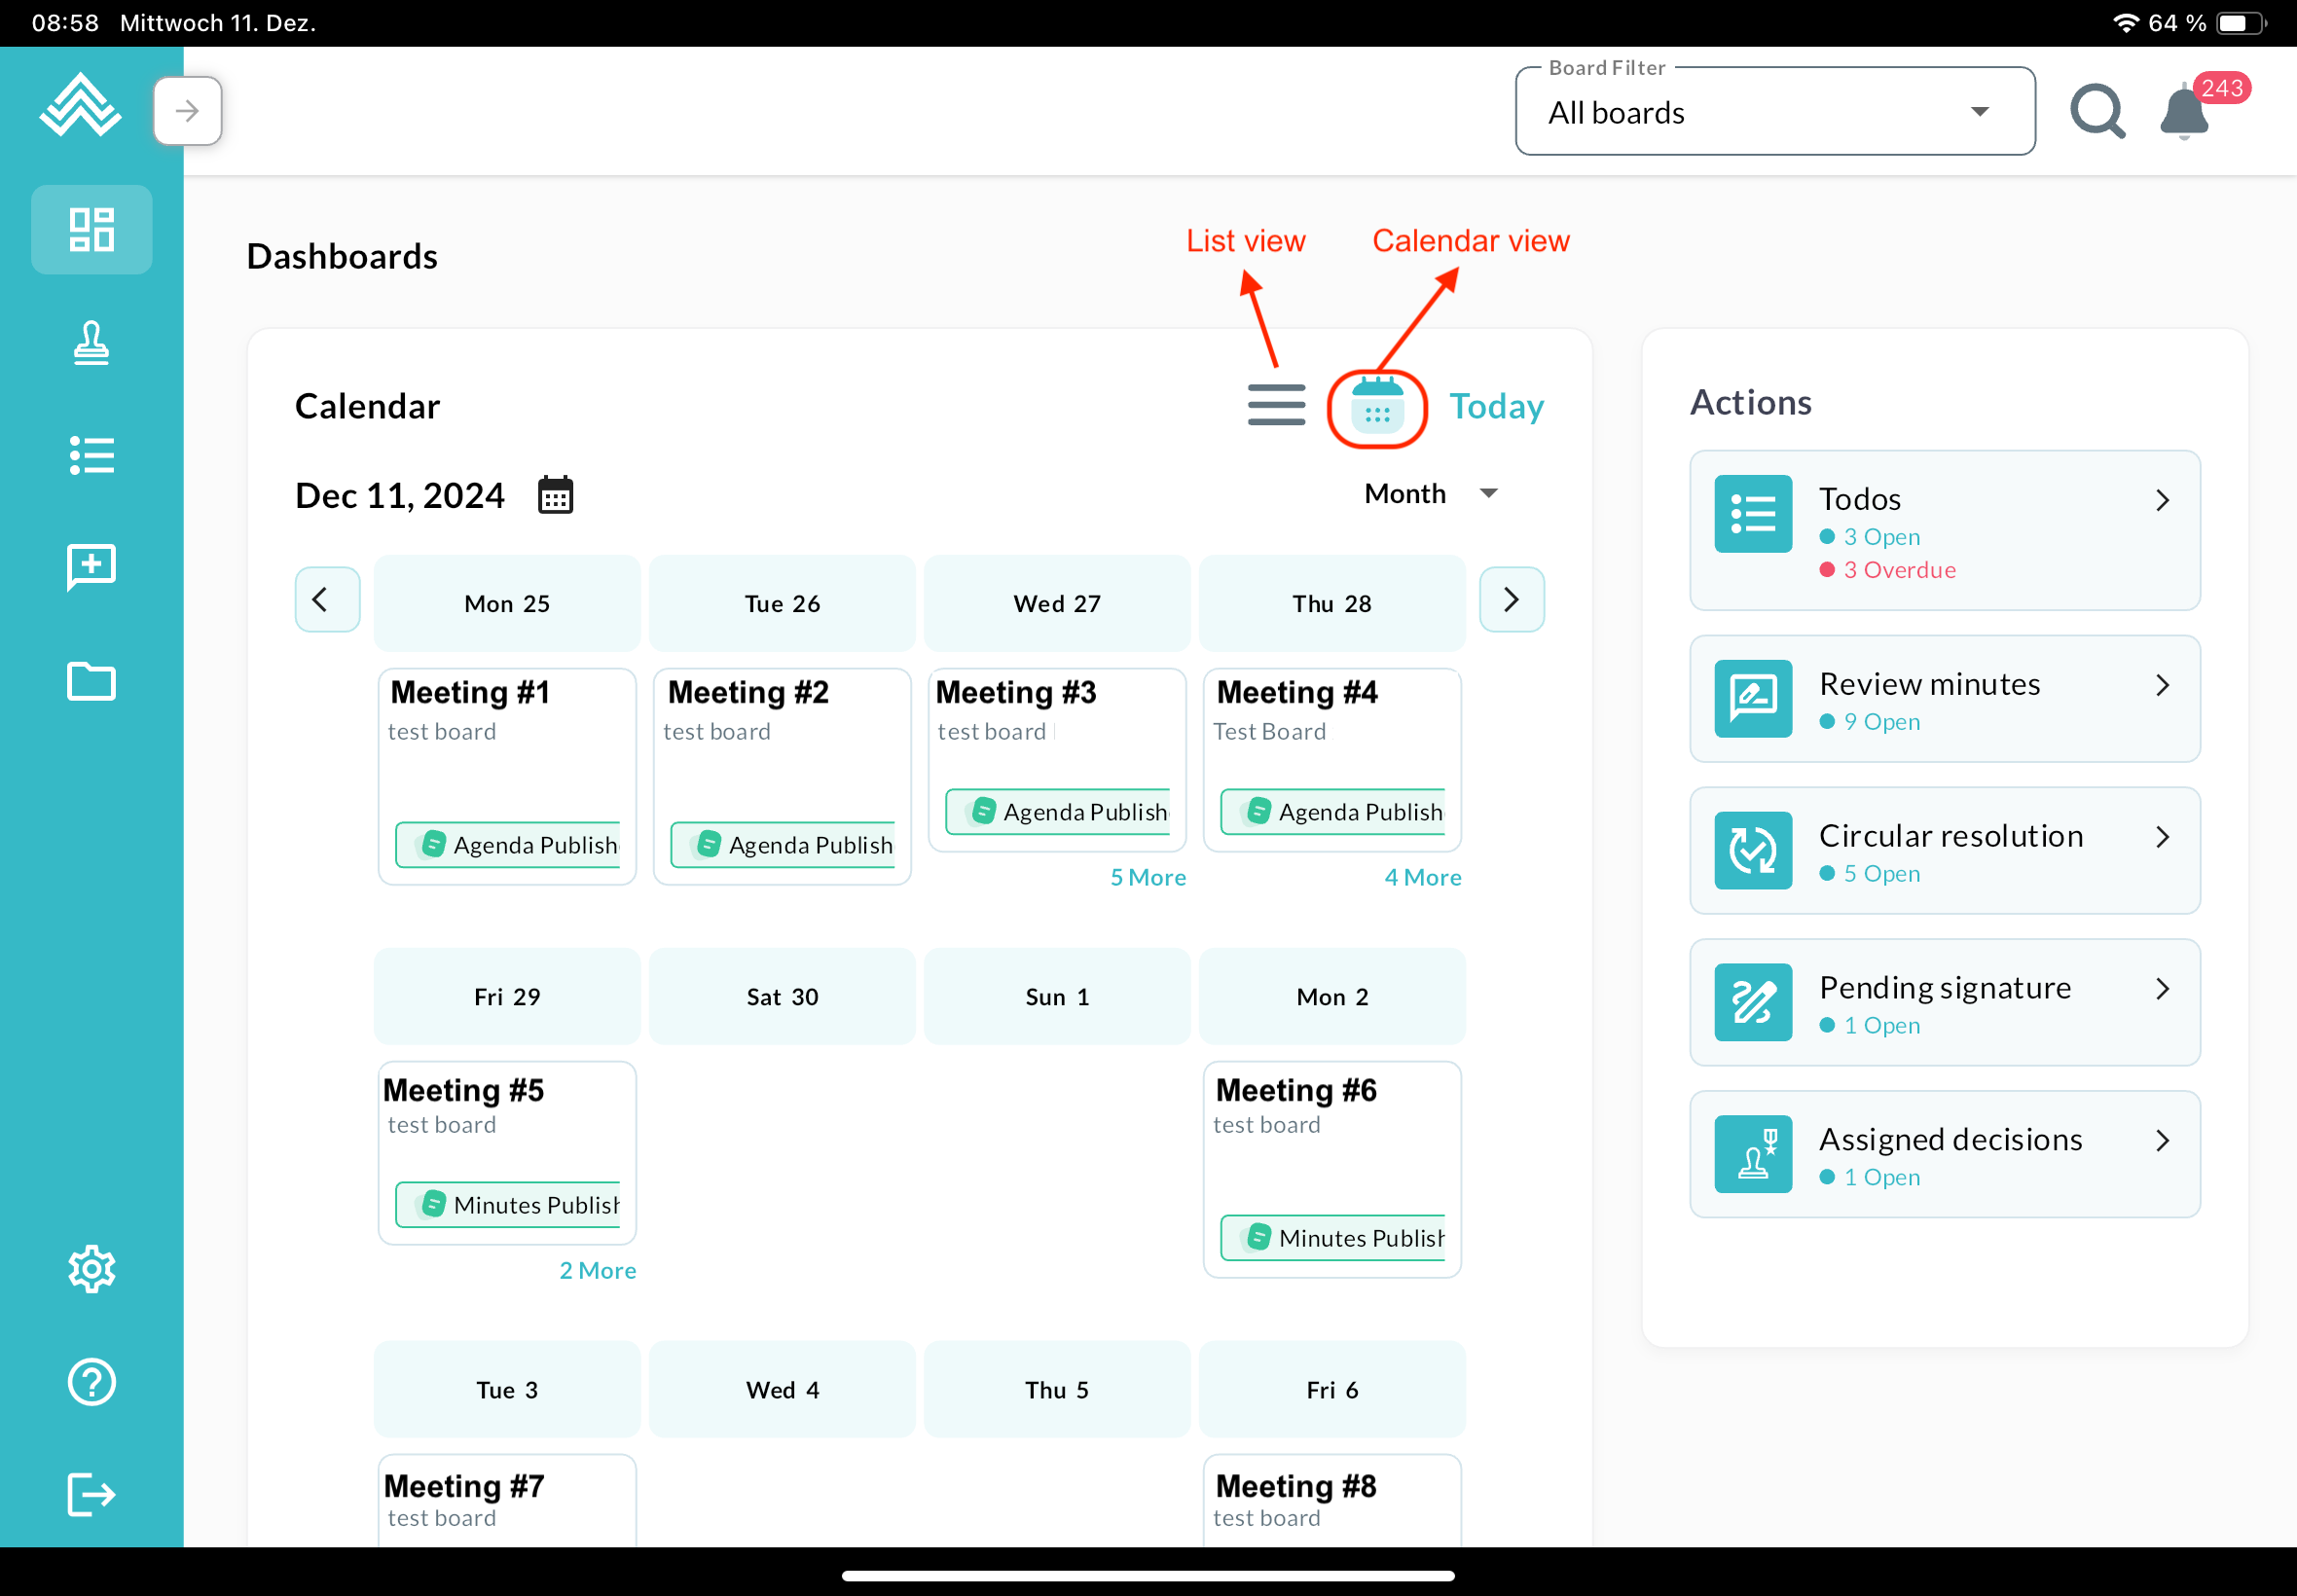
Task: Expand the sidebar with arrow button
Action: [x=187, y=111]
